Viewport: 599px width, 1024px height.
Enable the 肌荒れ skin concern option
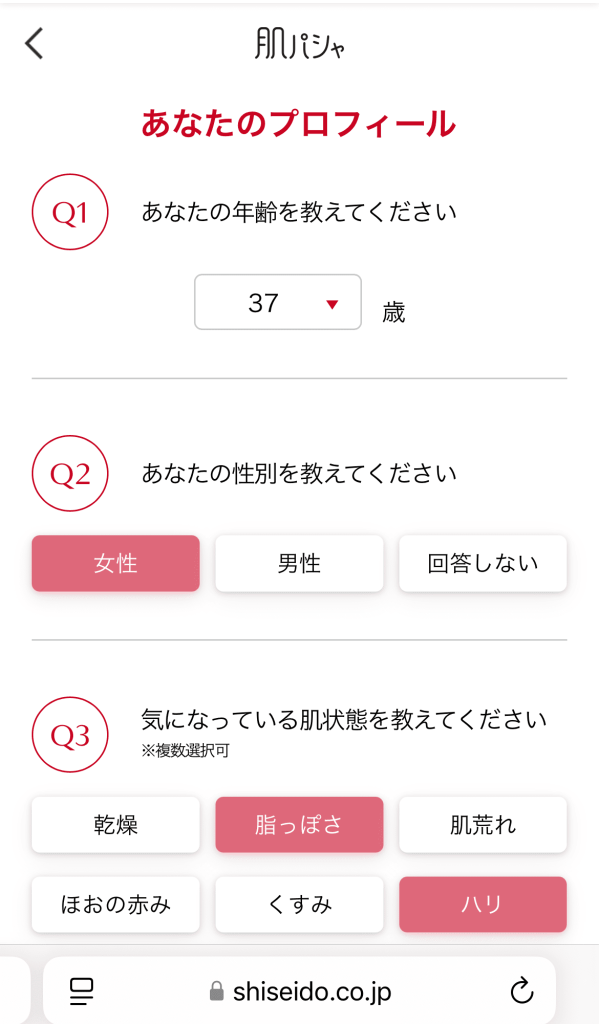(x=482, y=824)
